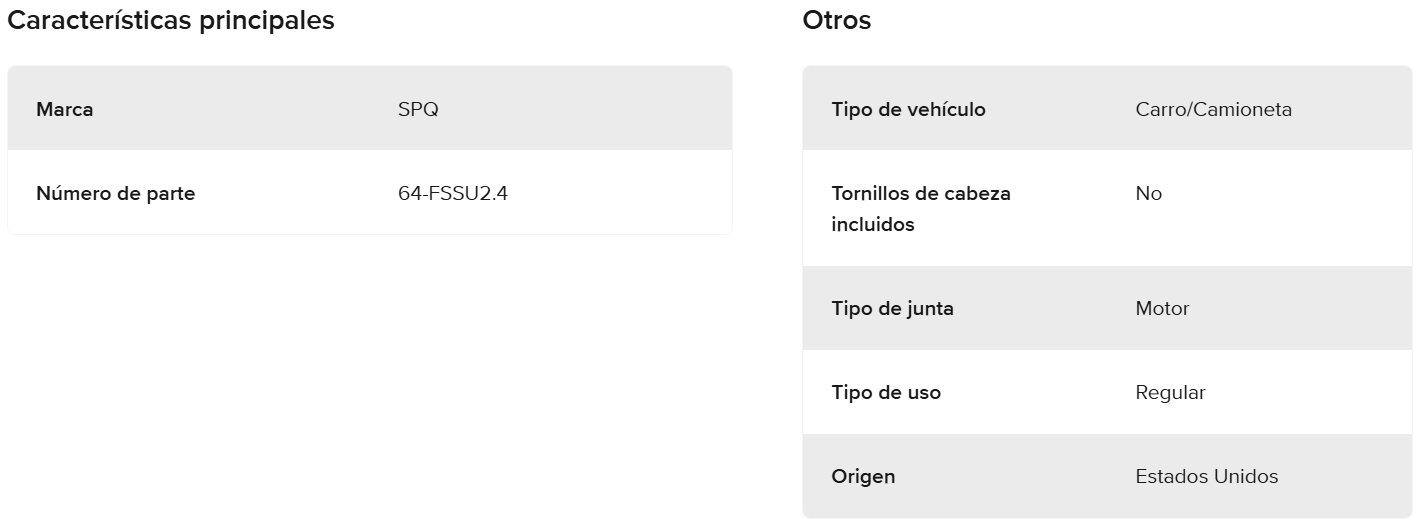This screenshot has height=532, width=1421.
Task: Click the Regular value
Action: (1170, 392)
